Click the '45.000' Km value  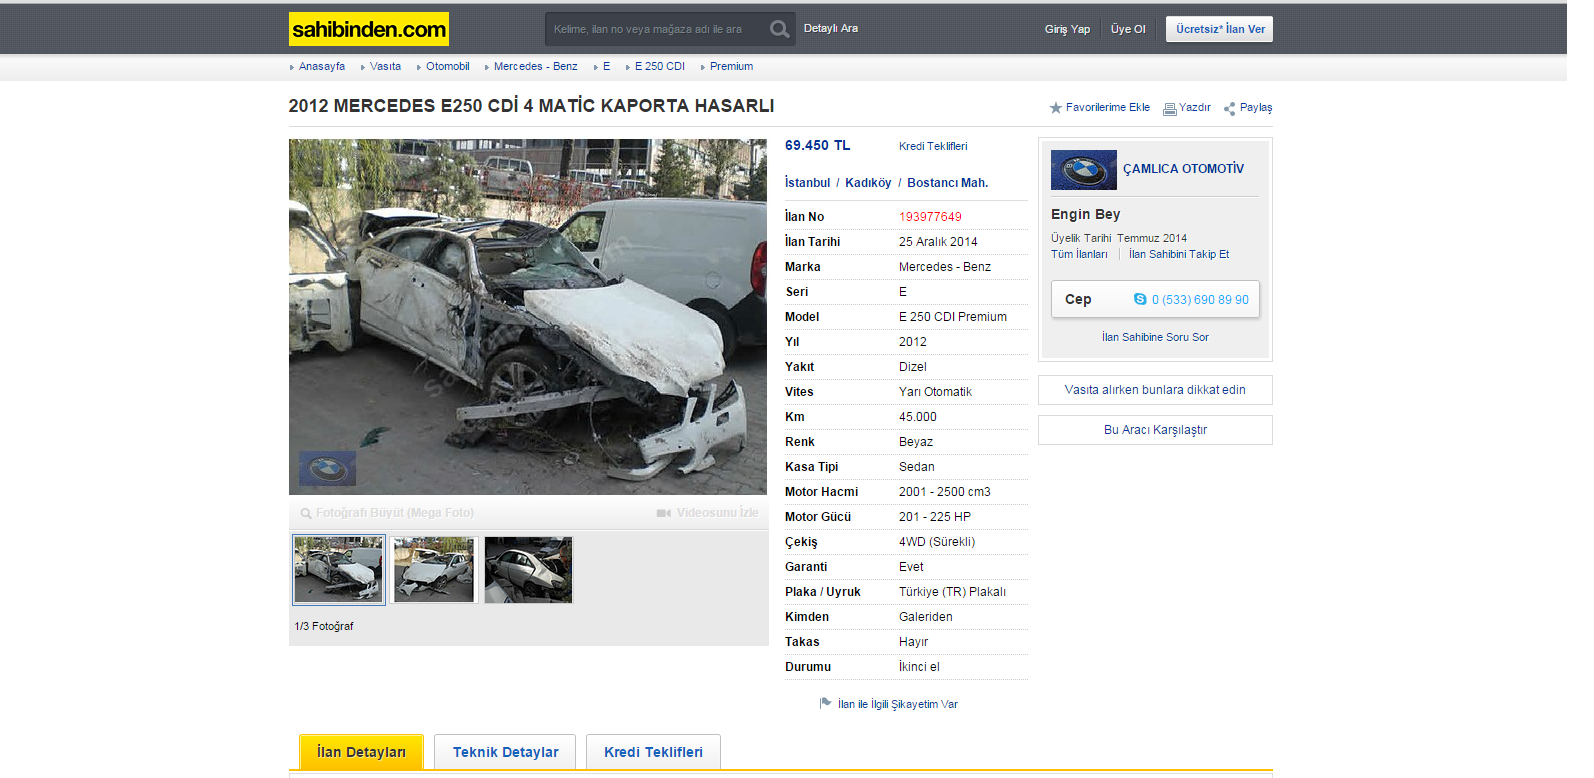pos(917,417)
